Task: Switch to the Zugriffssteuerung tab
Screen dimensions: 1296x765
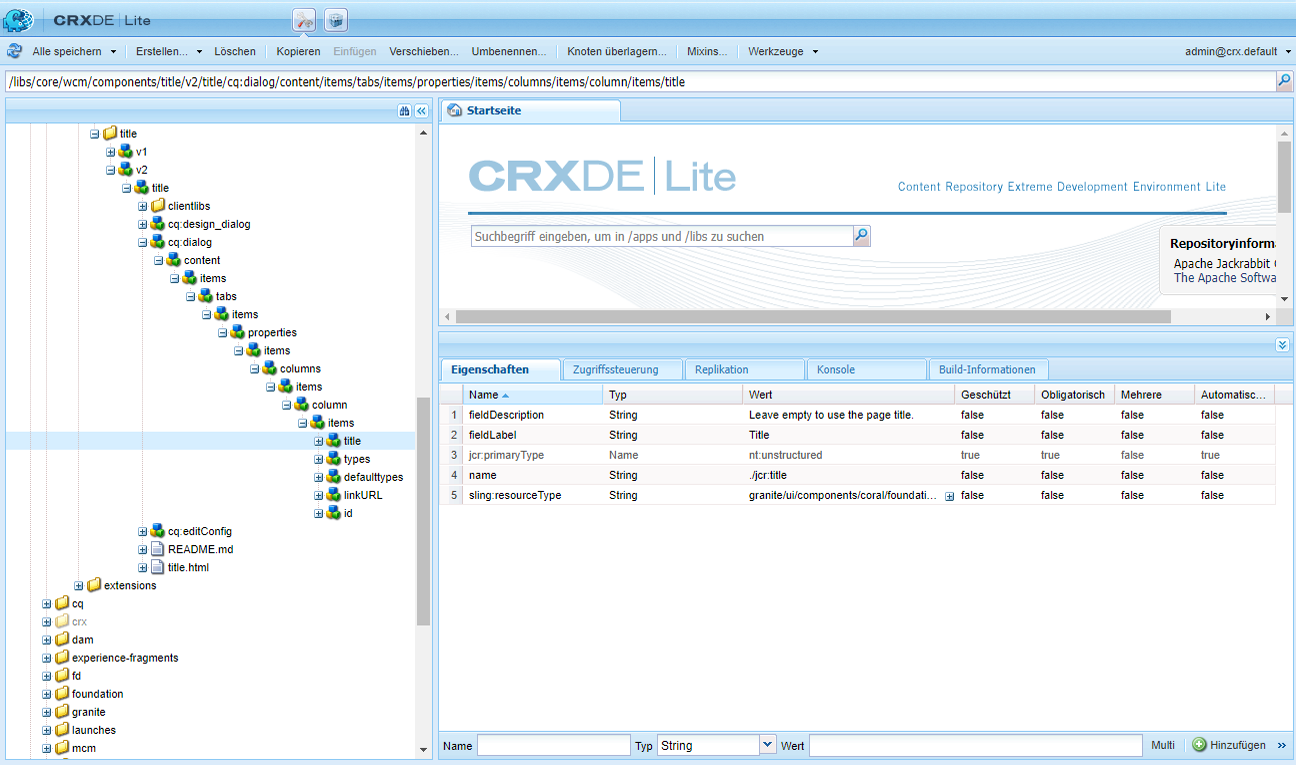Action: (622, 369)
